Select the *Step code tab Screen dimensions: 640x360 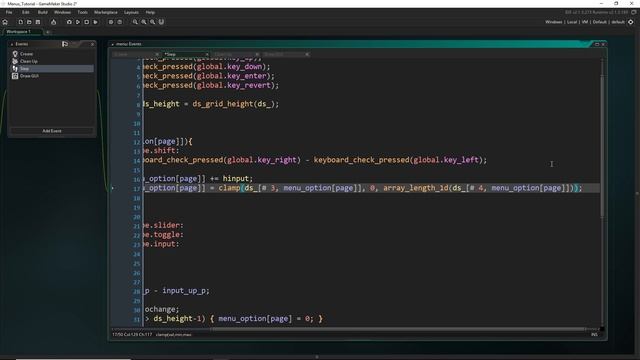click(186, 54)
